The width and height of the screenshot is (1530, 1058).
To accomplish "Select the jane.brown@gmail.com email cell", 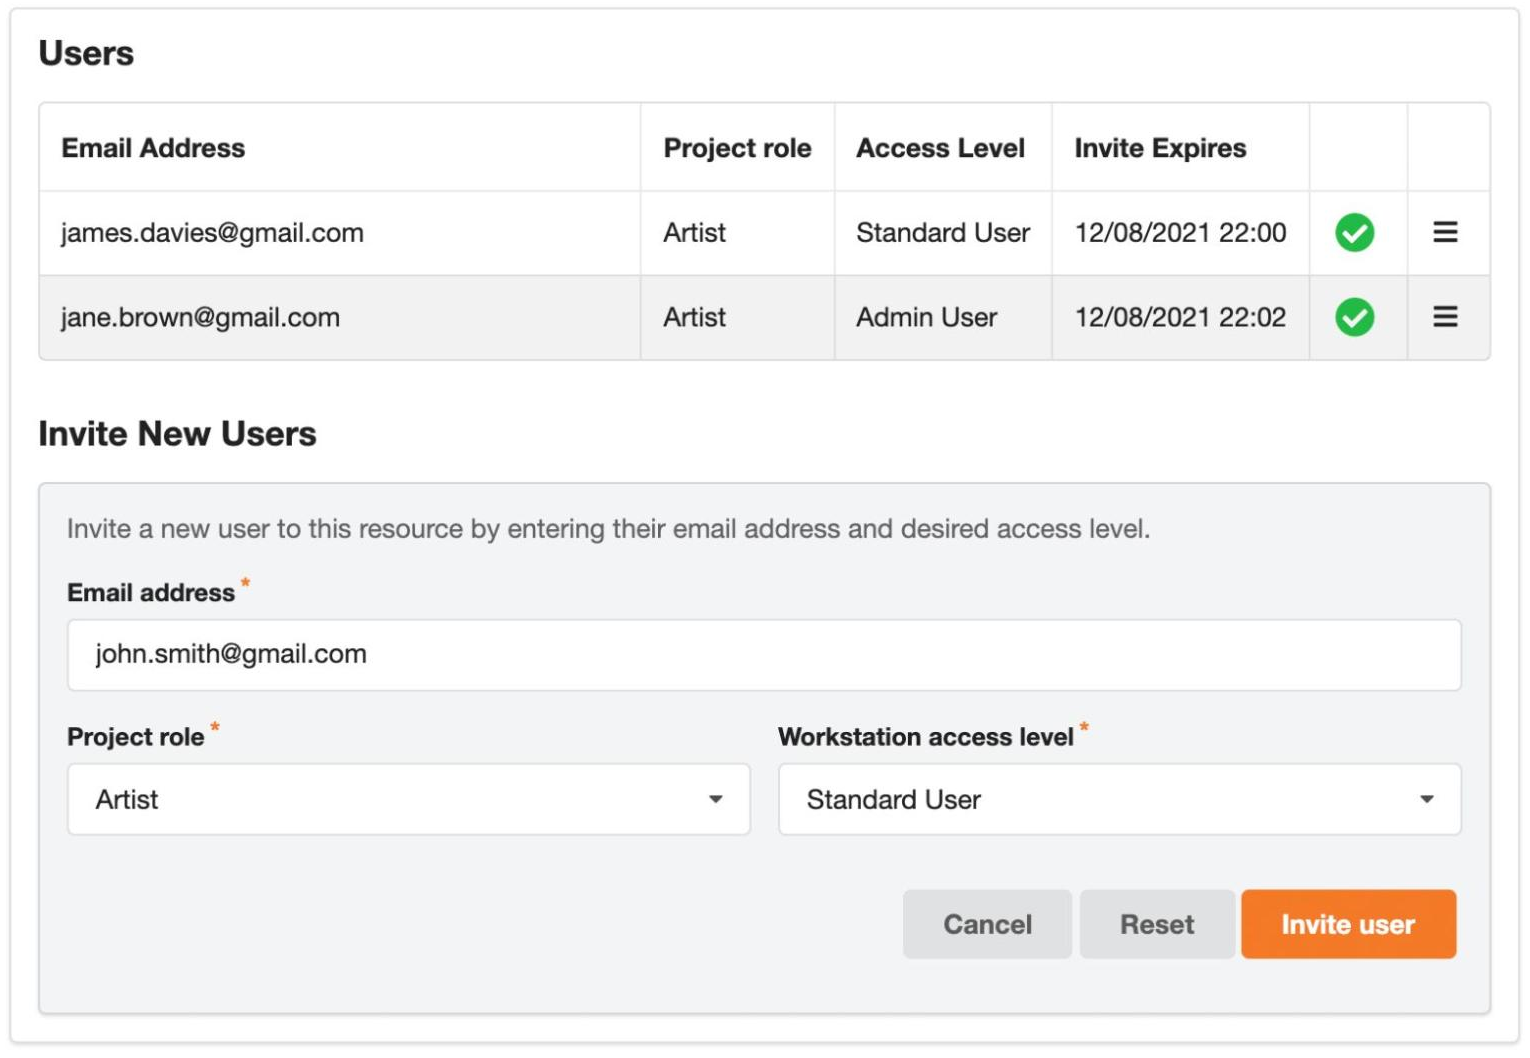I will 200,318.
